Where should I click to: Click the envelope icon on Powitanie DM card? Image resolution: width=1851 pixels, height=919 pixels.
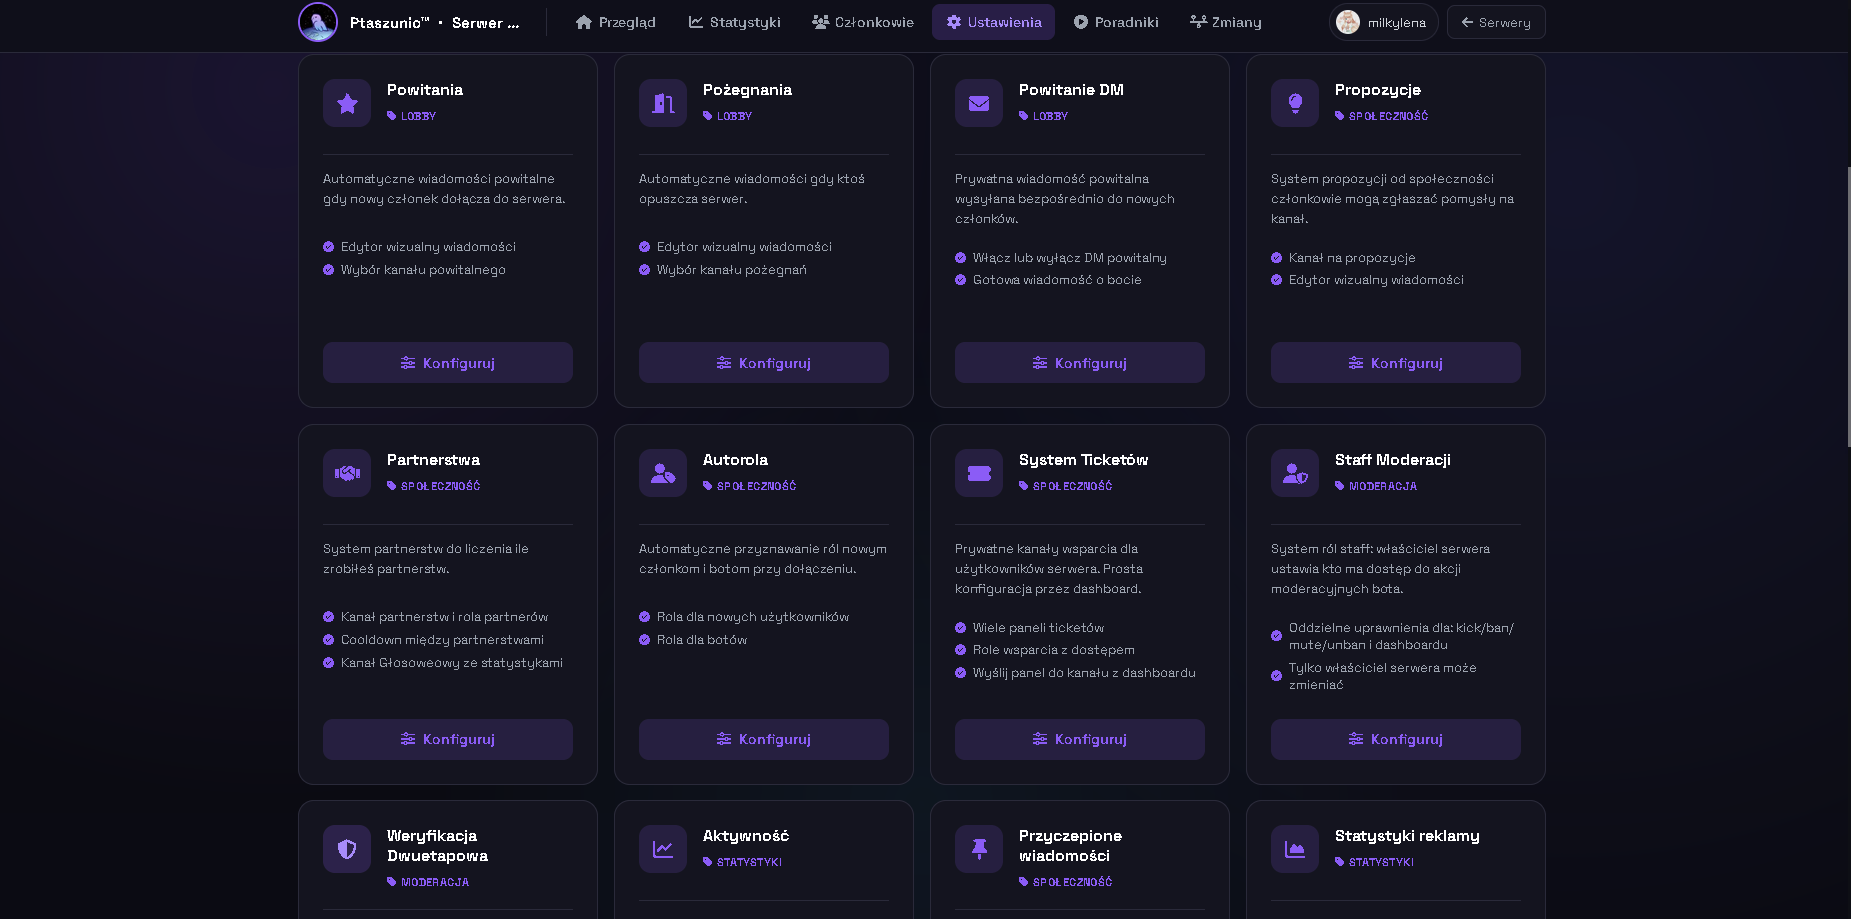[979, 103]
